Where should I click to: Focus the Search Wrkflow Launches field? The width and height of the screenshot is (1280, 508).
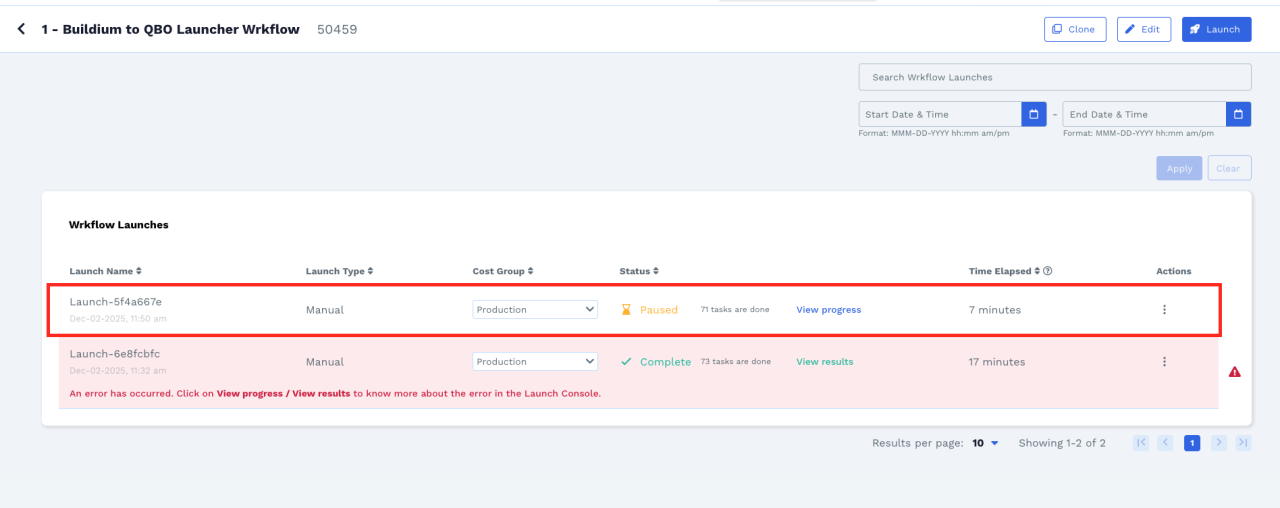pos(1054,77)
